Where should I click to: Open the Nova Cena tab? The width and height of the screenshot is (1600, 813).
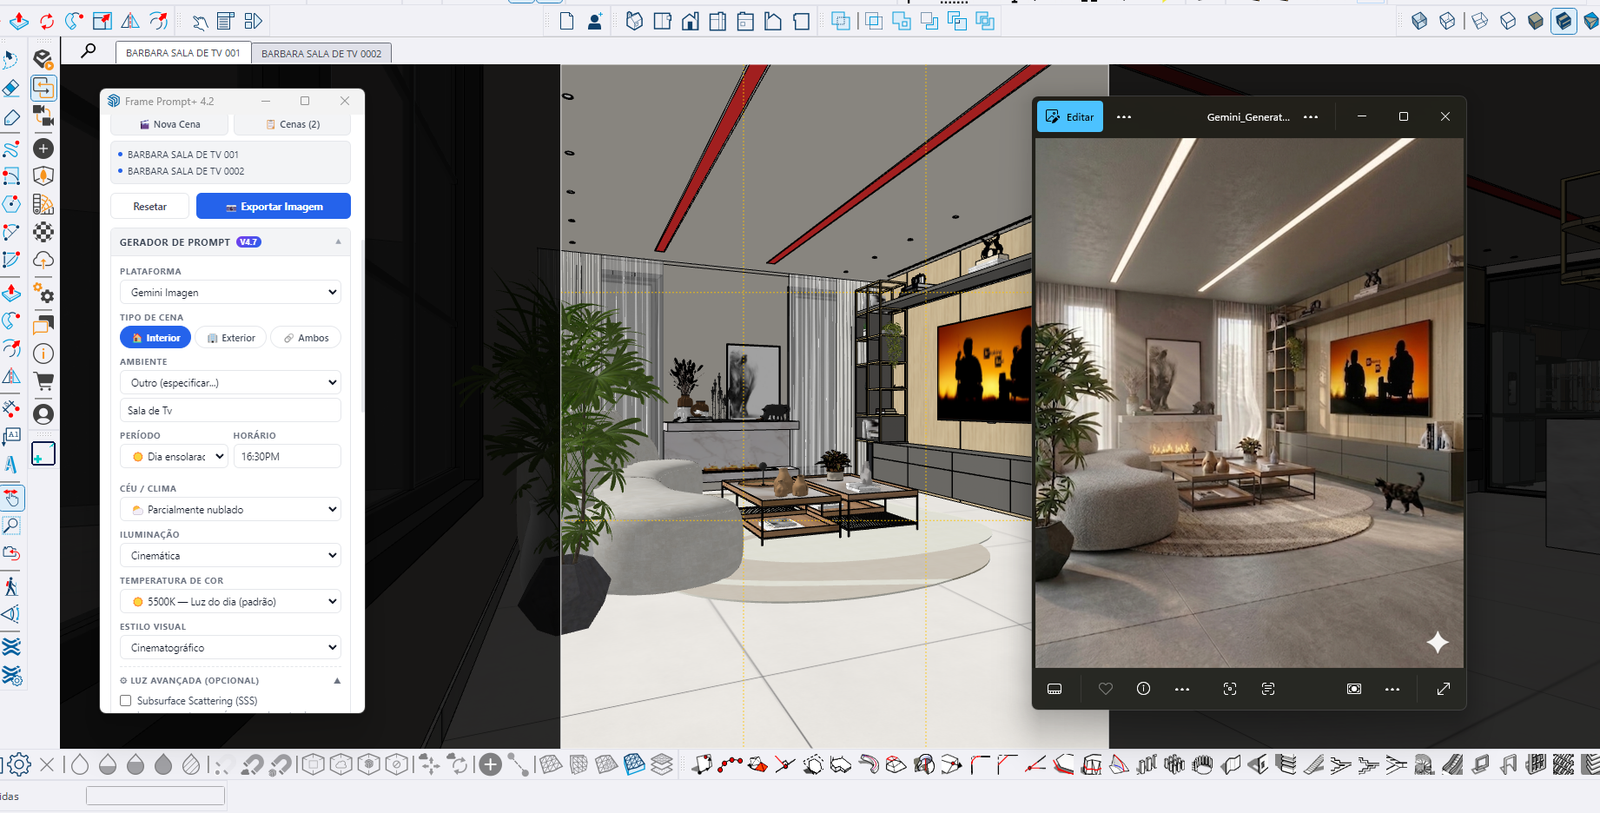point(170,125)
